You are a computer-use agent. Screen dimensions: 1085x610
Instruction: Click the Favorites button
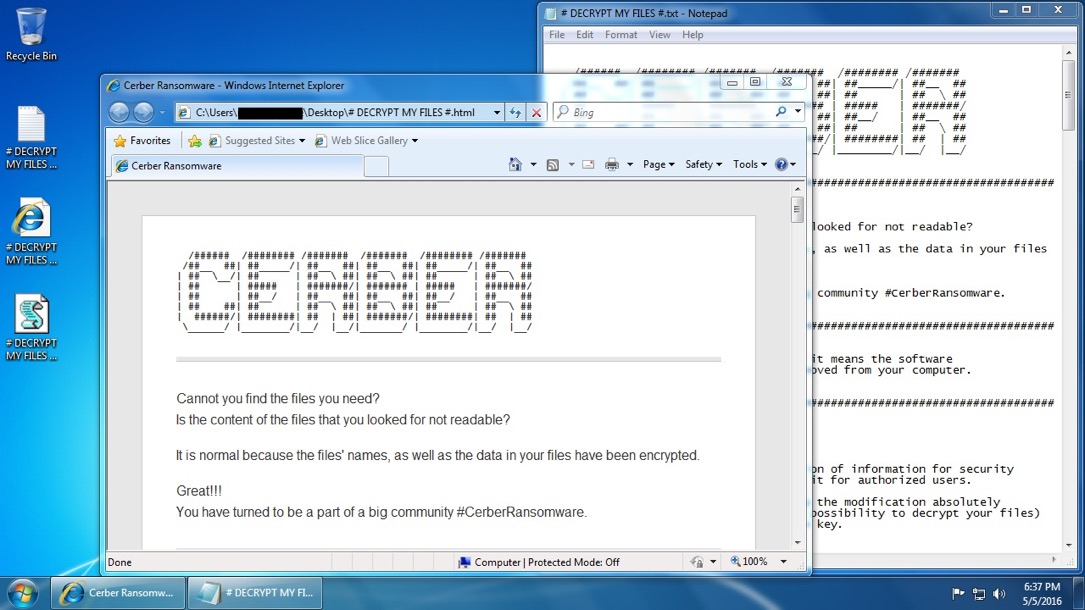(142, 141)
